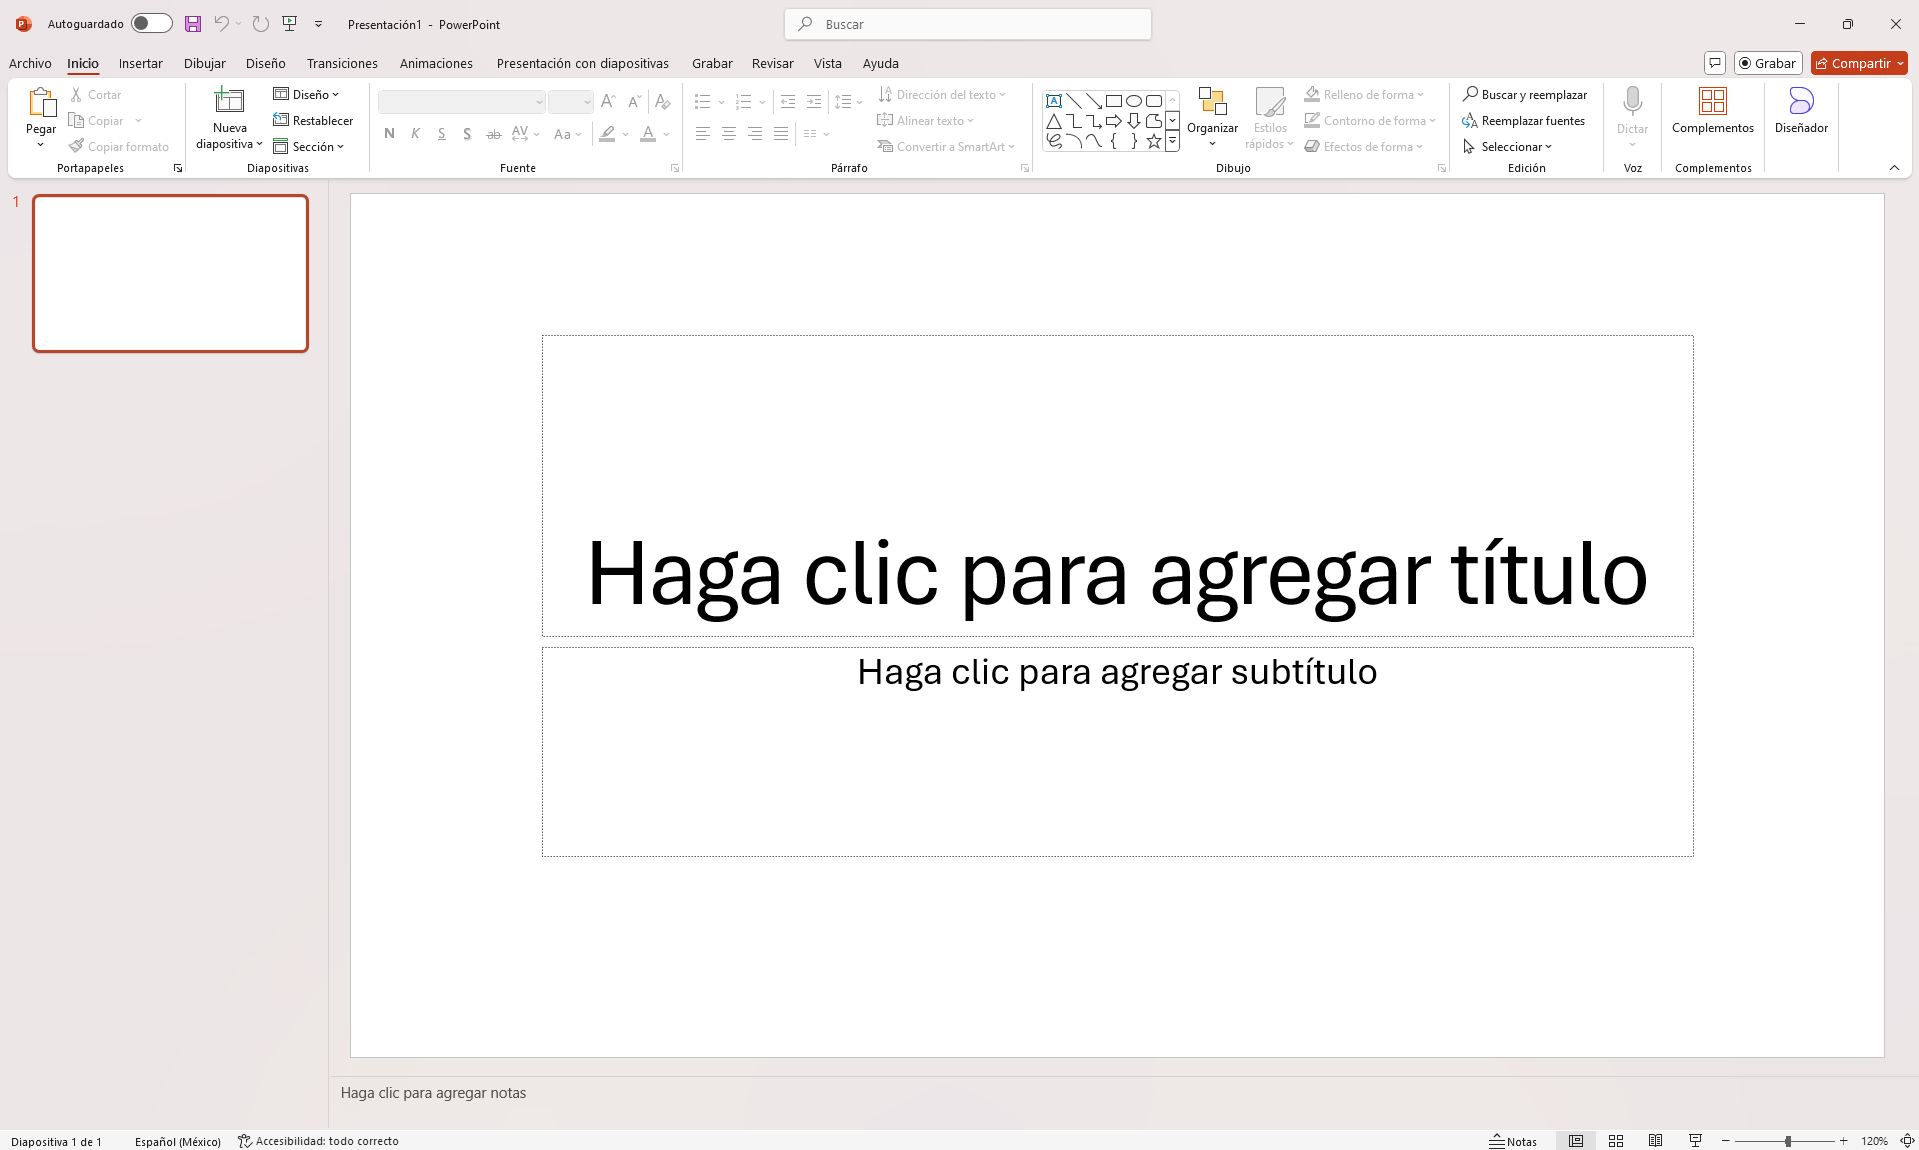Image resolution: width=1919 pixels, height=1150 pixels.
Task: Toggle the Notas pane in status bar
Action: (1513, 1141)
